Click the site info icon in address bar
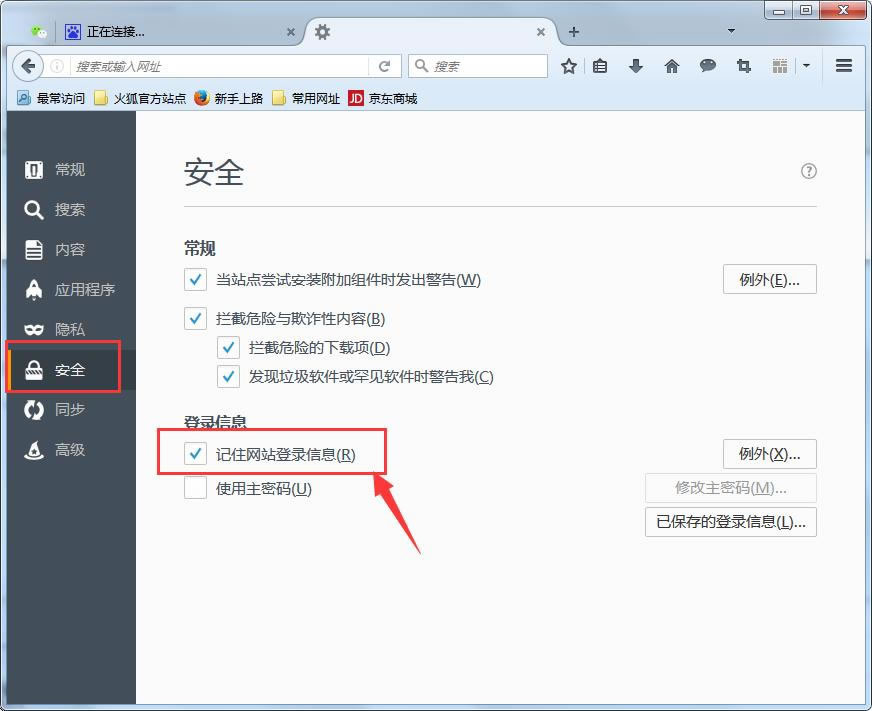 (x=57, y=66)
